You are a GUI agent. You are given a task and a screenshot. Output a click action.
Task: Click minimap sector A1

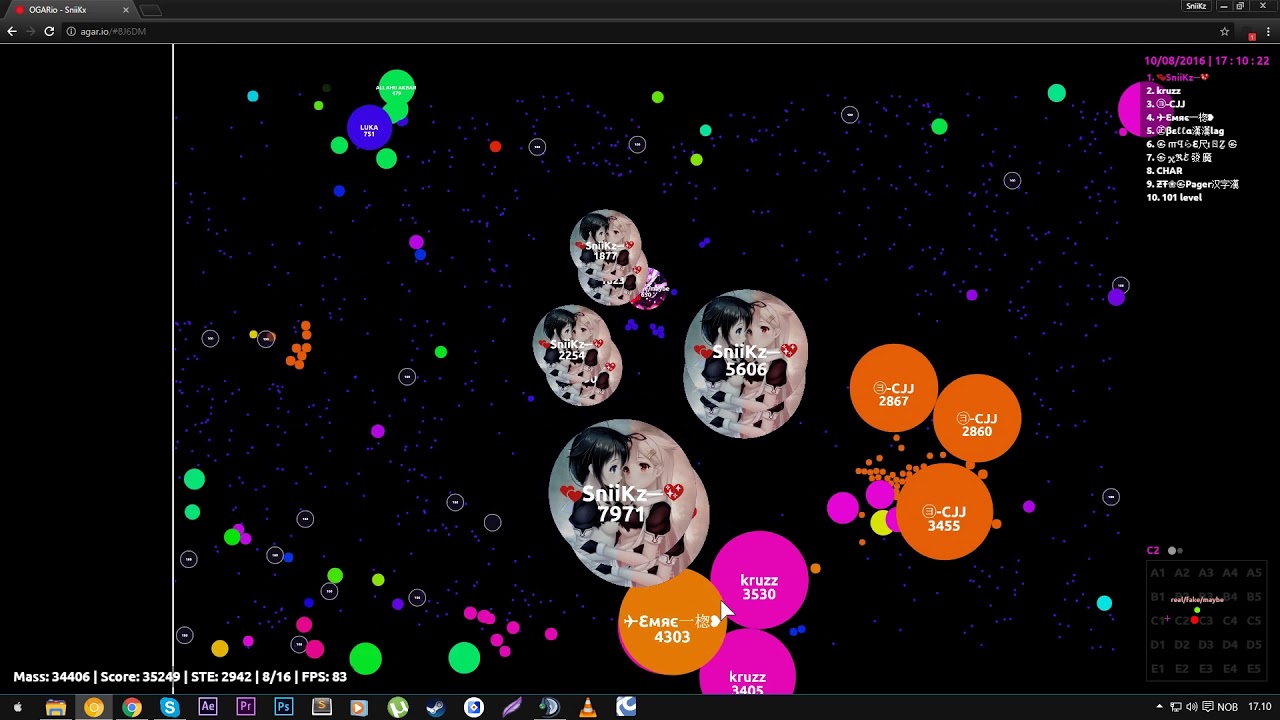tap(1158, 573)
